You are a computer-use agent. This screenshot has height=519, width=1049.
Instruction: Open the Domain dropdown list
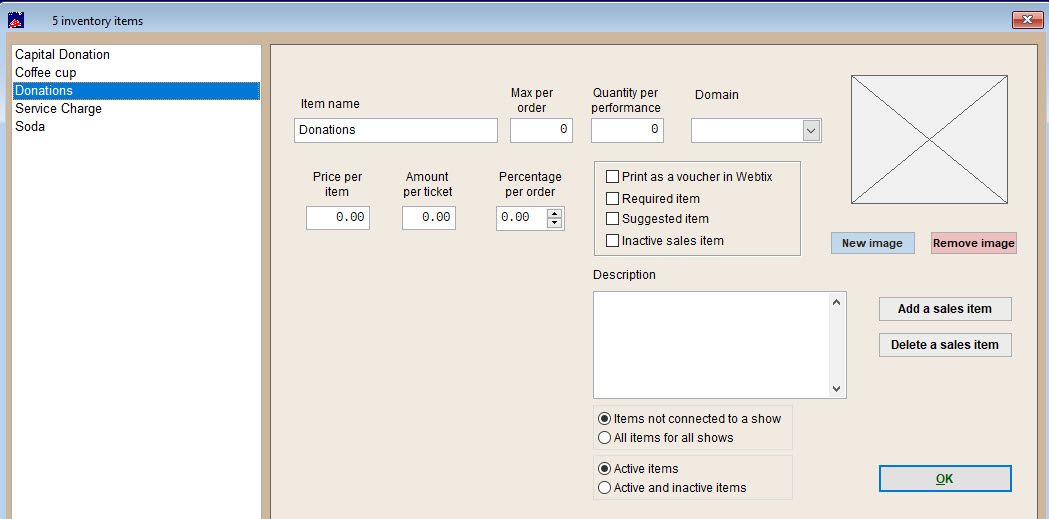(811, 131)
